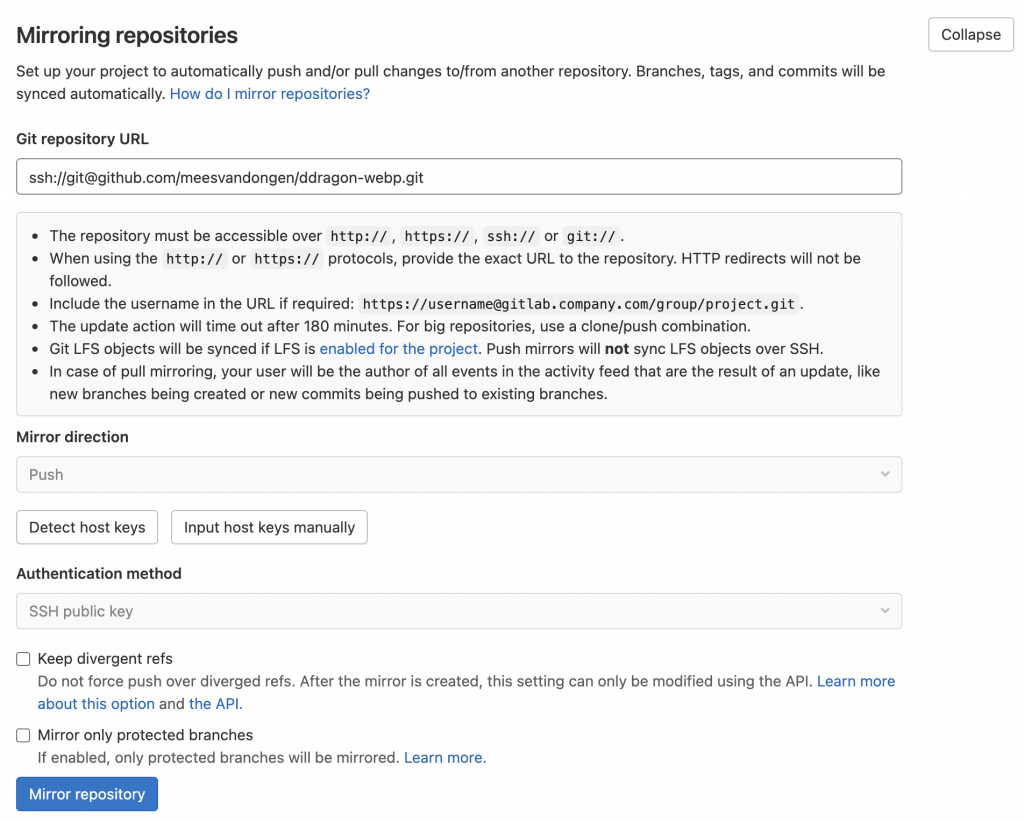Select the Push mirror direction selector
This screenshot has height=822, width=1024.
459,474
